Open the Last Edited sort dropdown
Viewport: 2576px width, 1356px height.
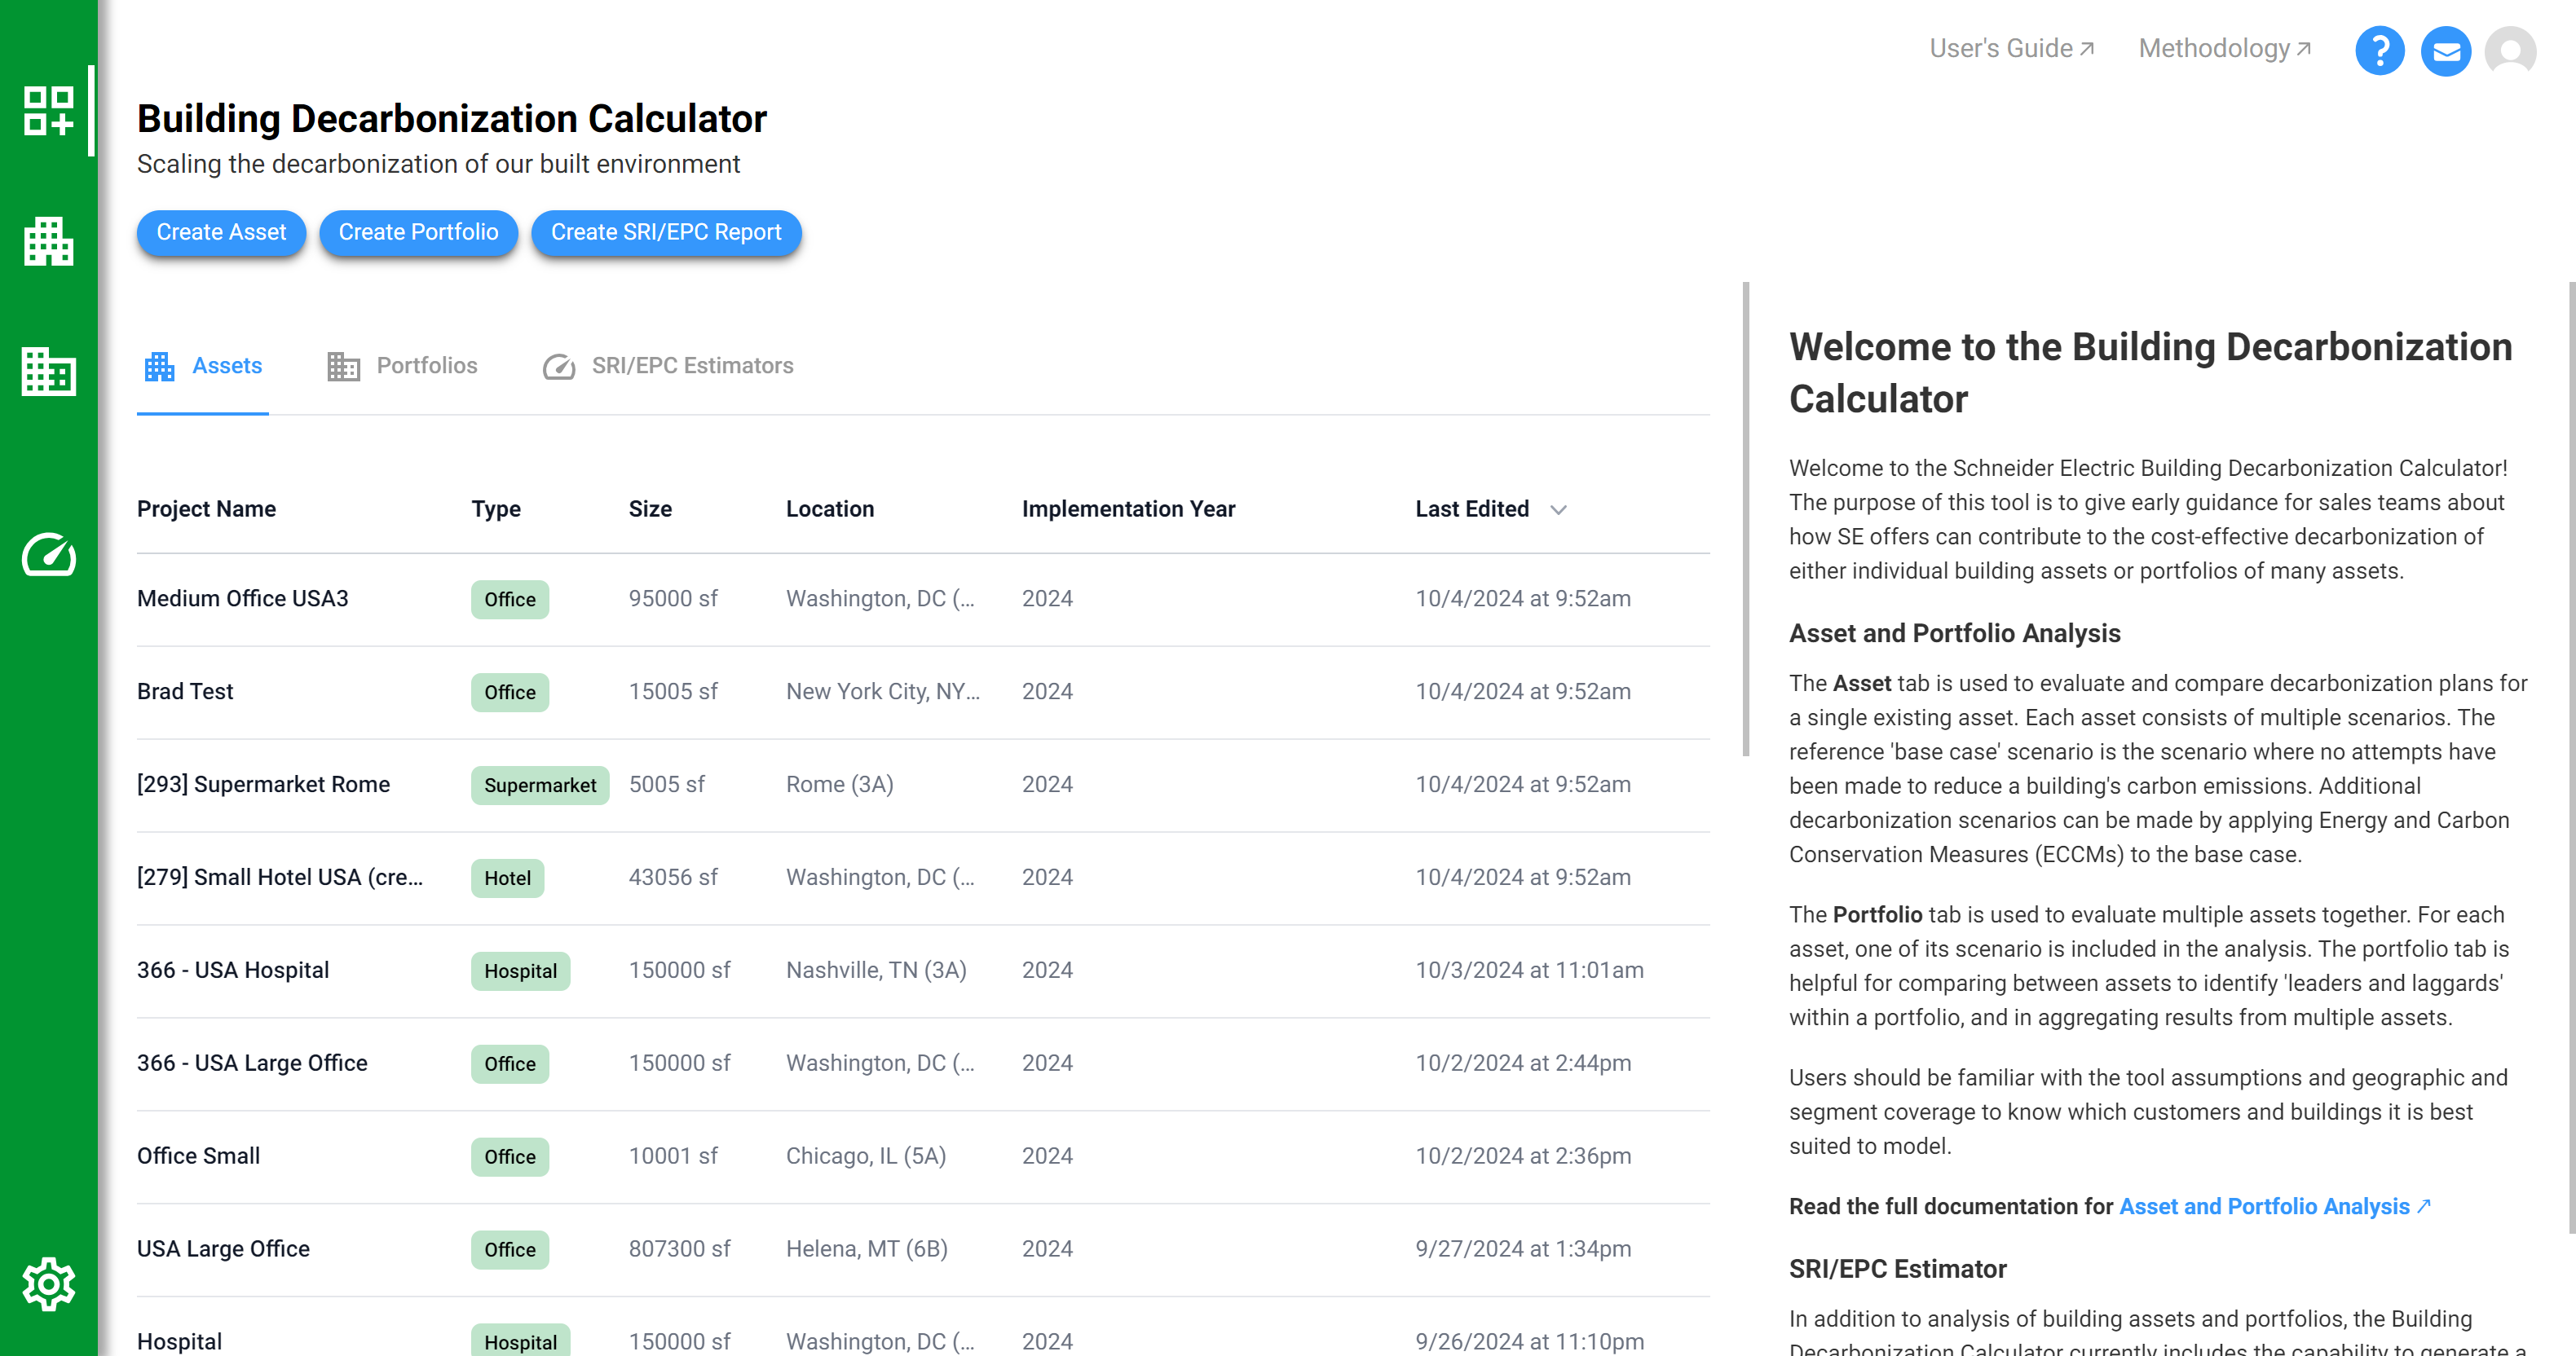pos(1560,510)
